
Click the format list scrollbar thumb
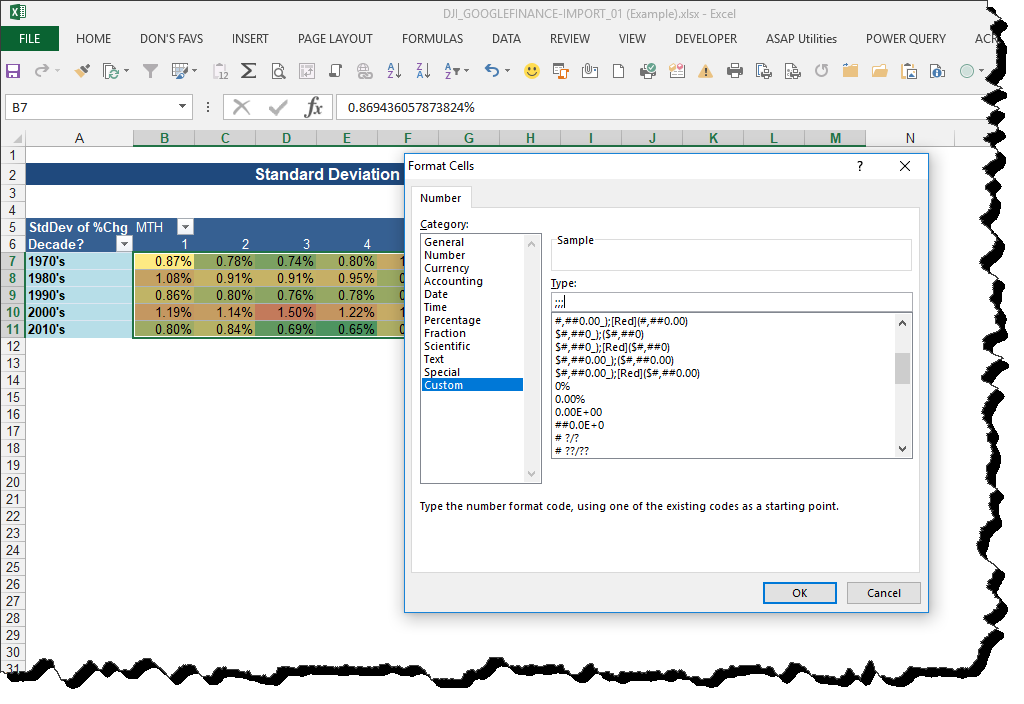902,368
